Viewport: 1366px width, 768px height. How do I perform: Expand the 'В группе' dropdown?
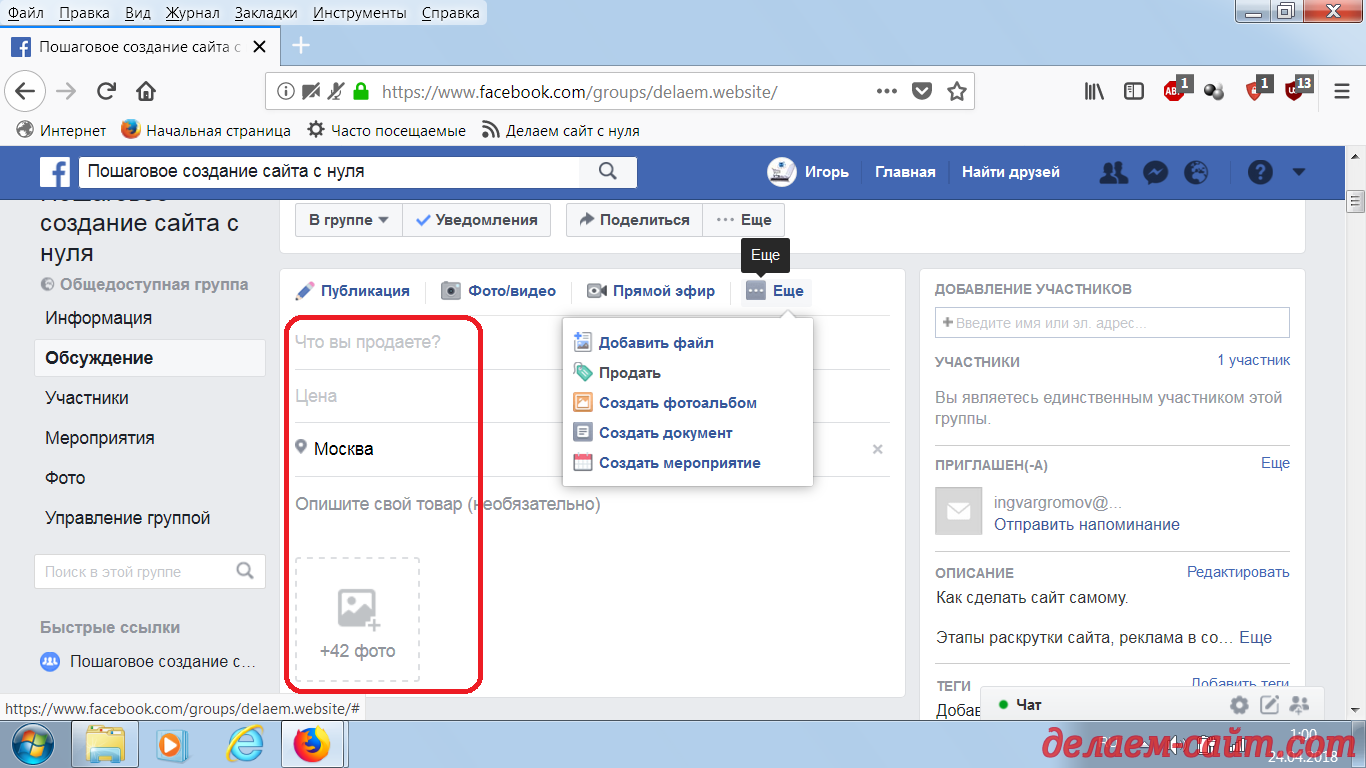(x=348, y=220)
